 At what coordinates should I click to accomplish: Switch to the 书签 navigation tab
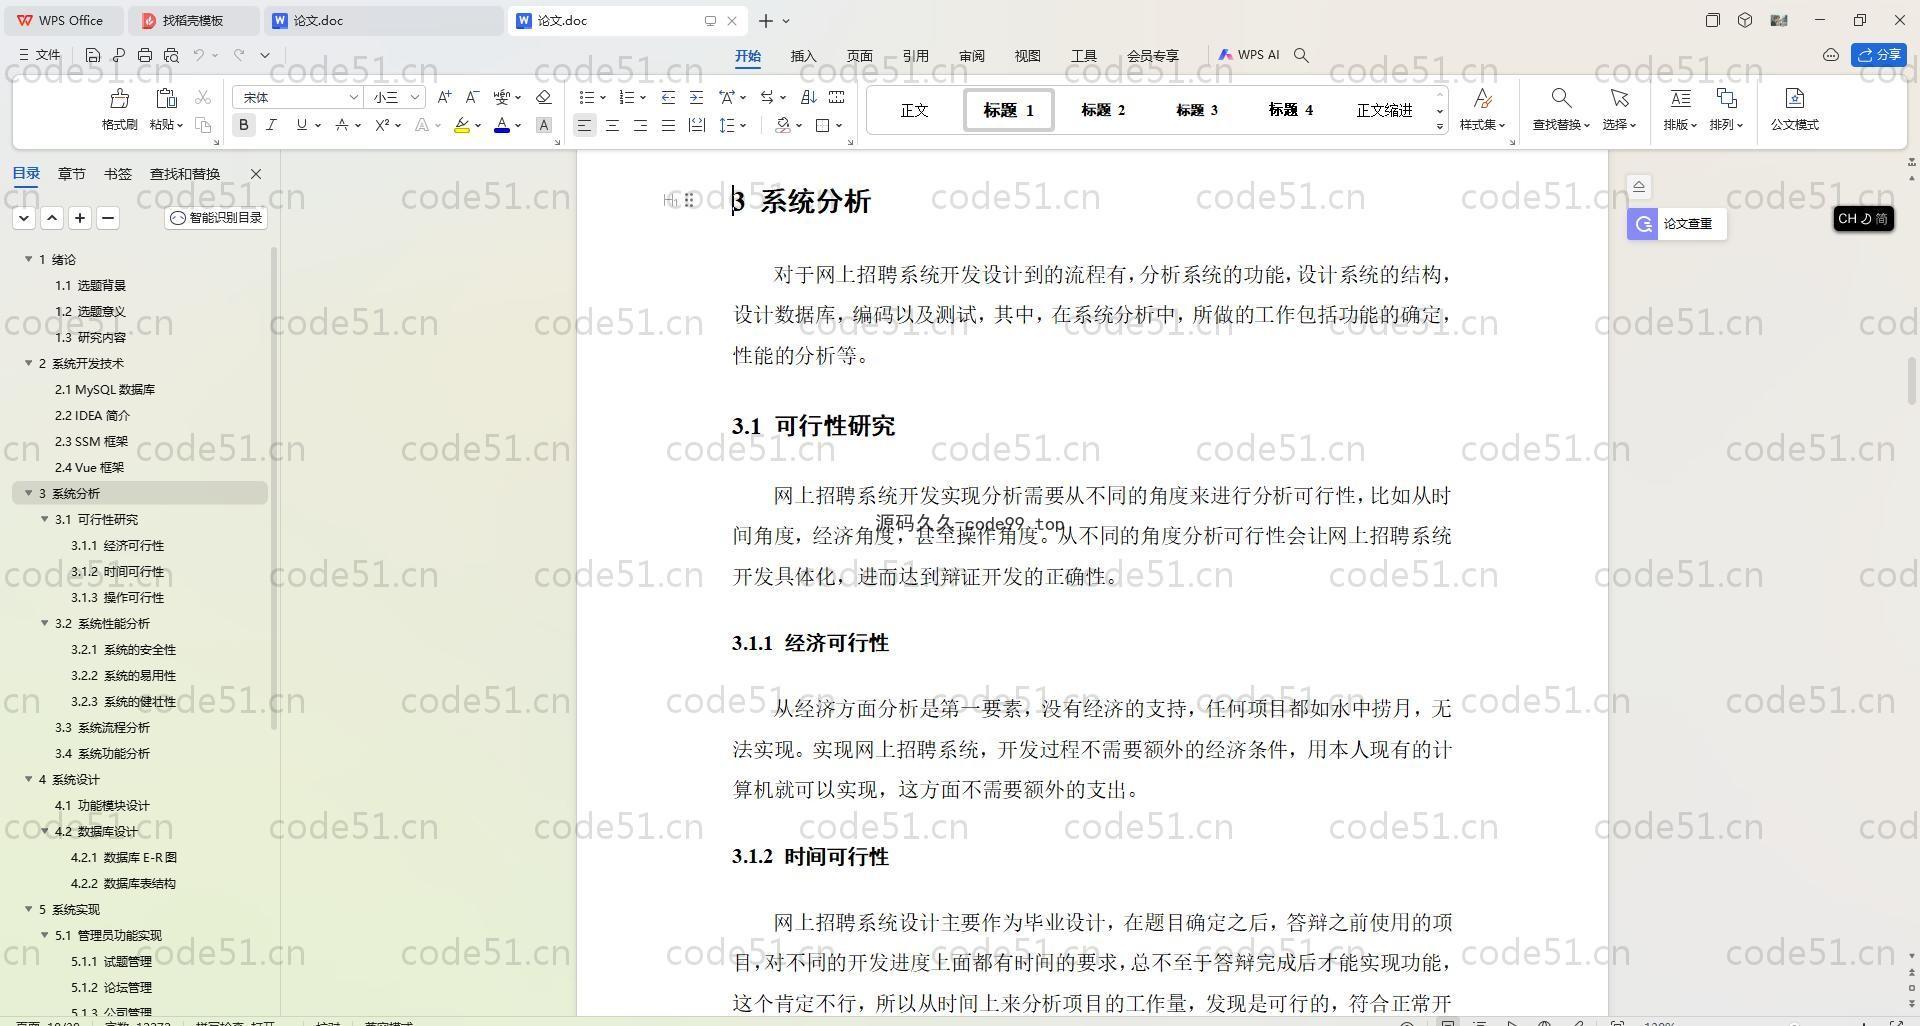(x=117, y=174)
